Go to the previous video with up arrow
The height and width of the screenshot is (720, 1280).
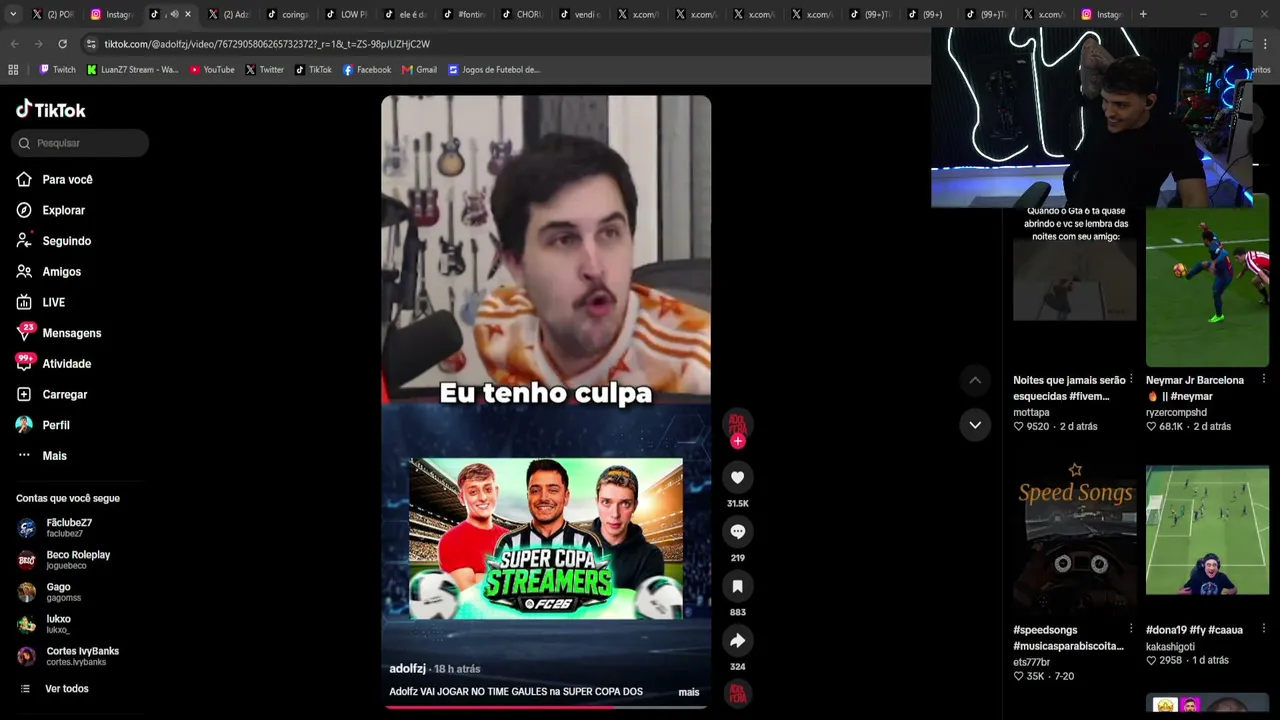pos(975,380)
